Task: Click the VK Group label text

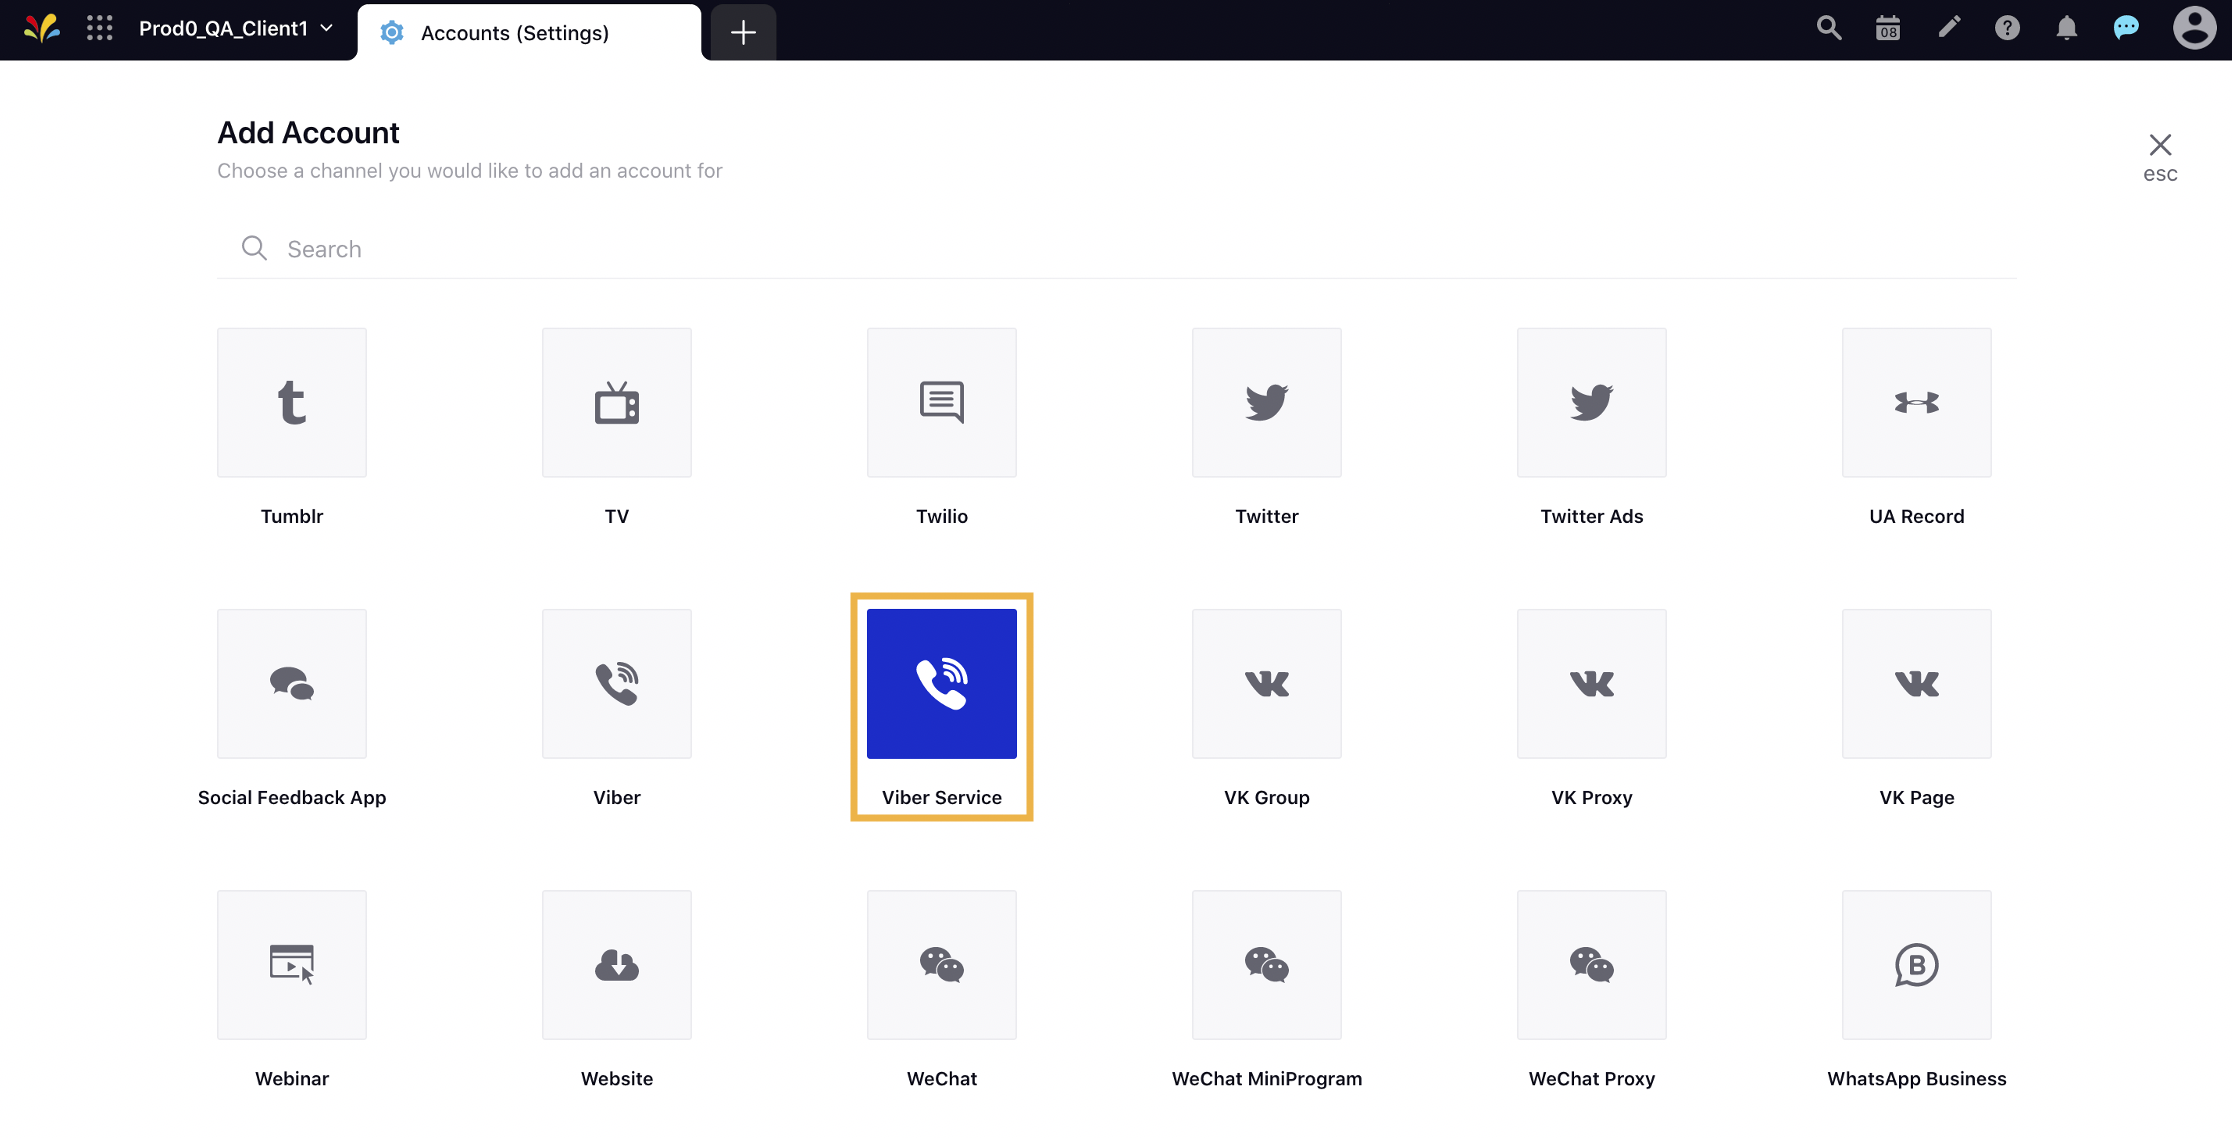Action: point(1267,797)
